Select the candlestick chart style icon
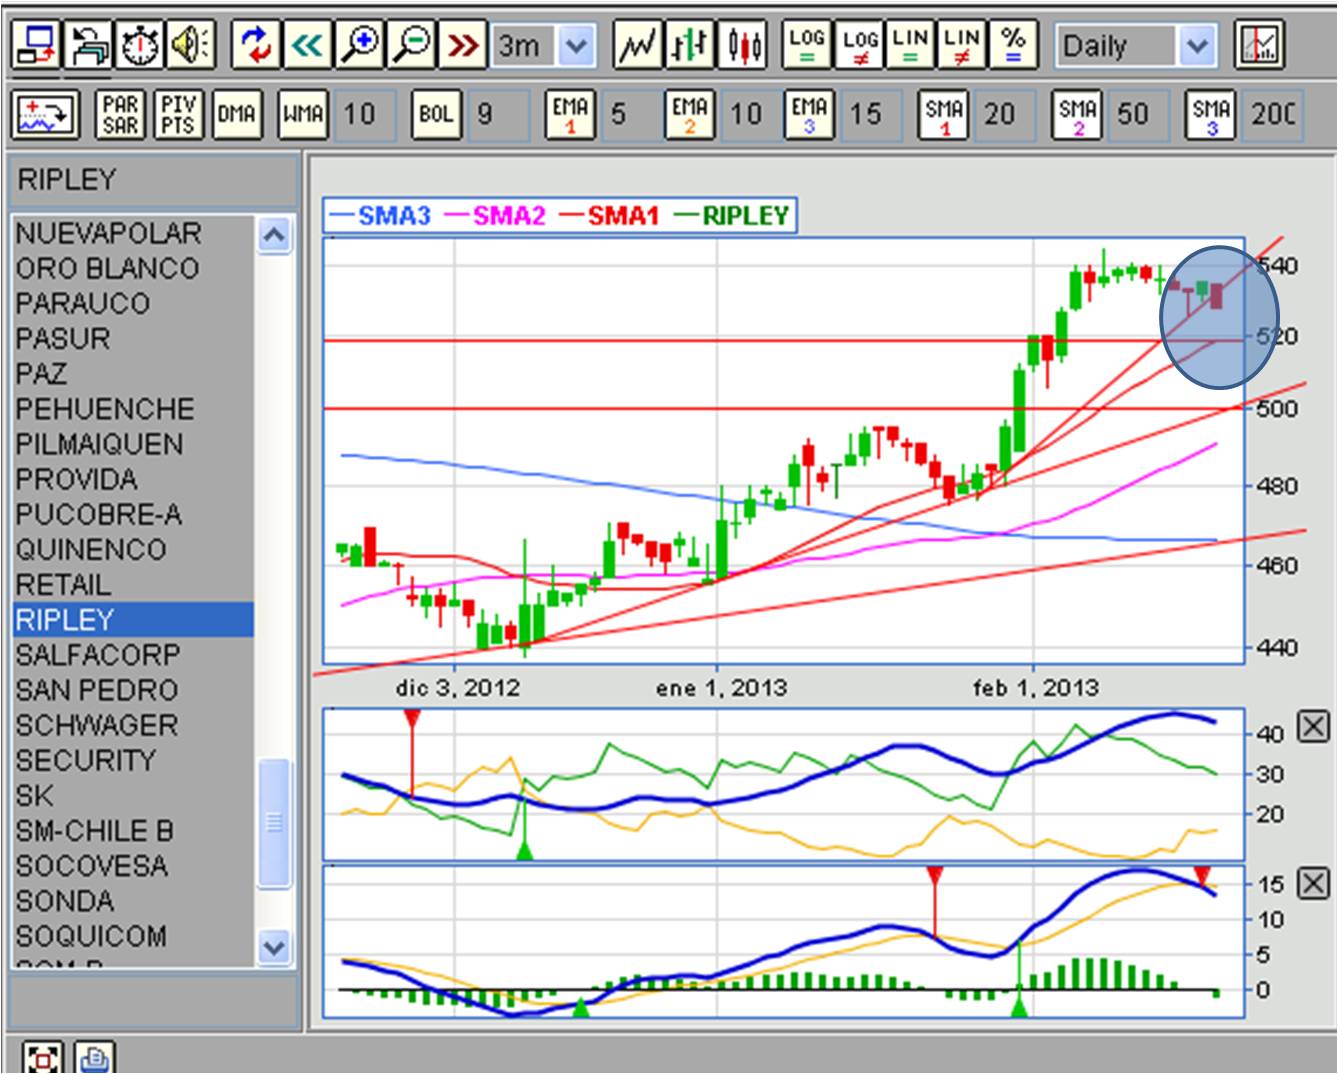 click(744, 45)
